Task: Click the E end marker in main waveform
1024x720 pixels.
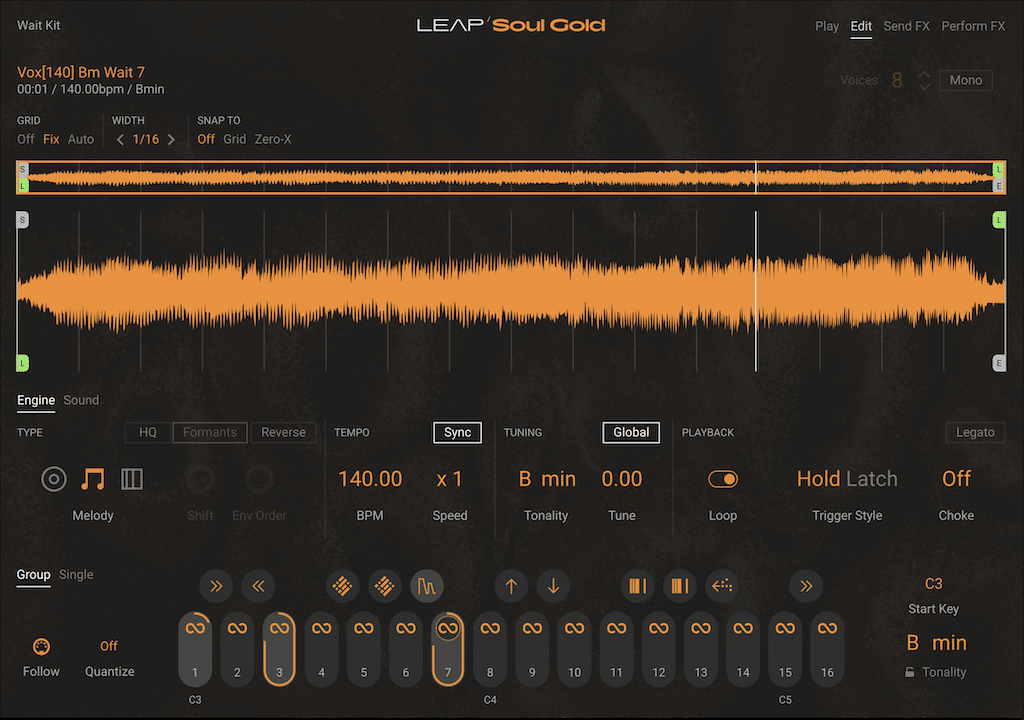Action: [999, 363]
